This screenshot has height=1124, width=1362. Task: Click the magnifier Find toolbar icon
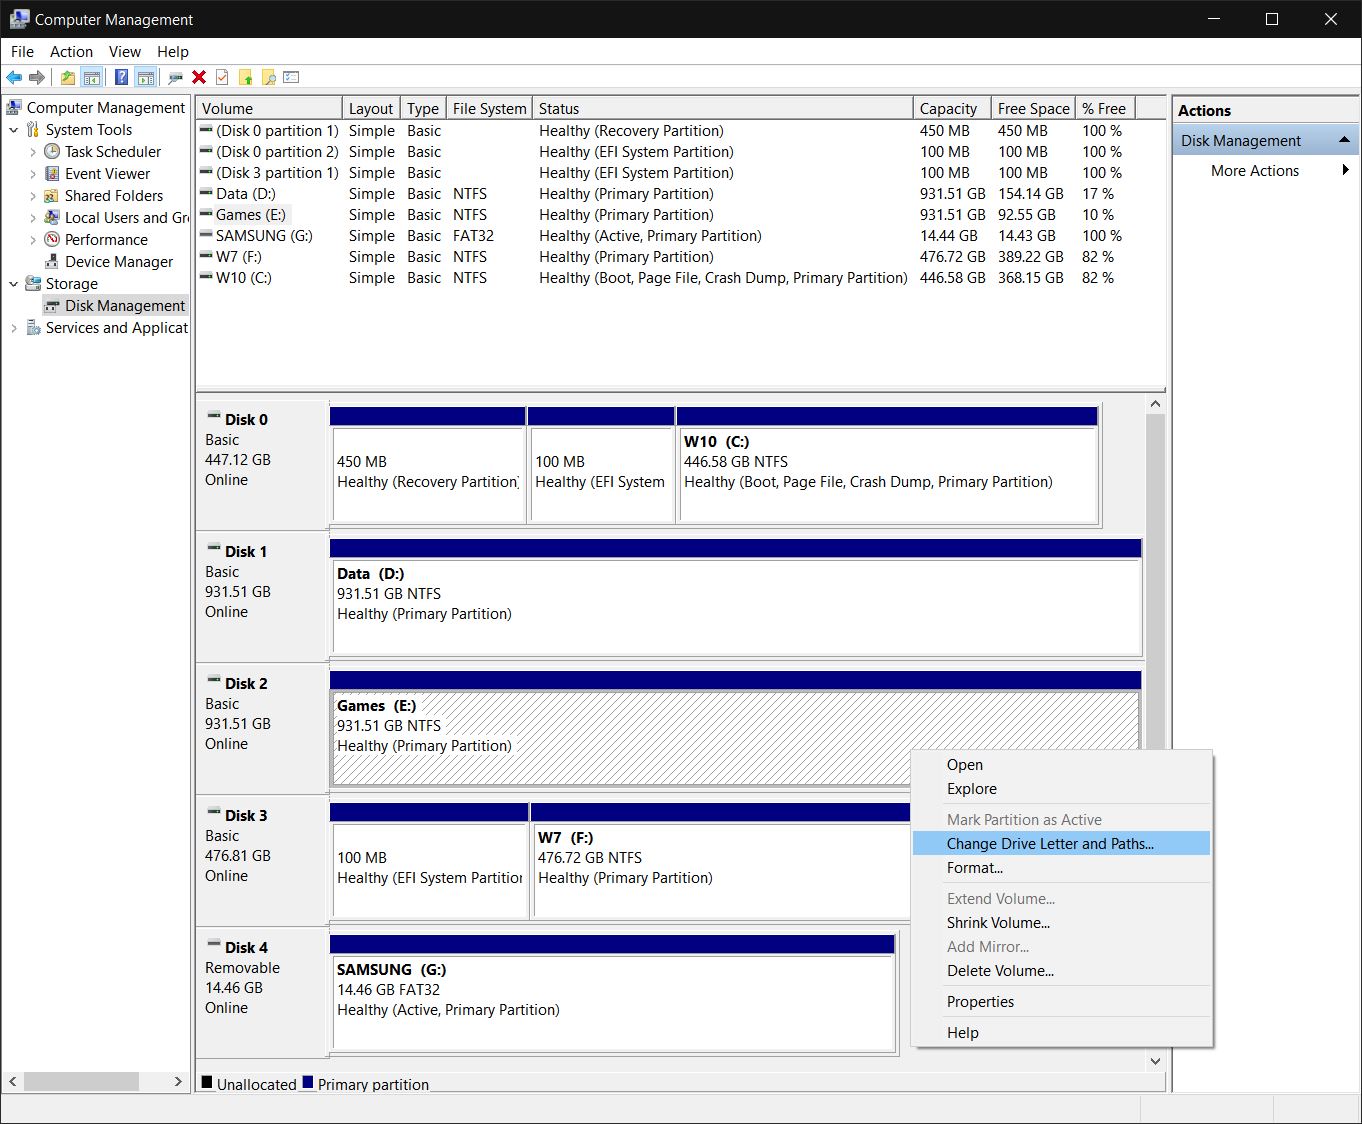[268, 77]
